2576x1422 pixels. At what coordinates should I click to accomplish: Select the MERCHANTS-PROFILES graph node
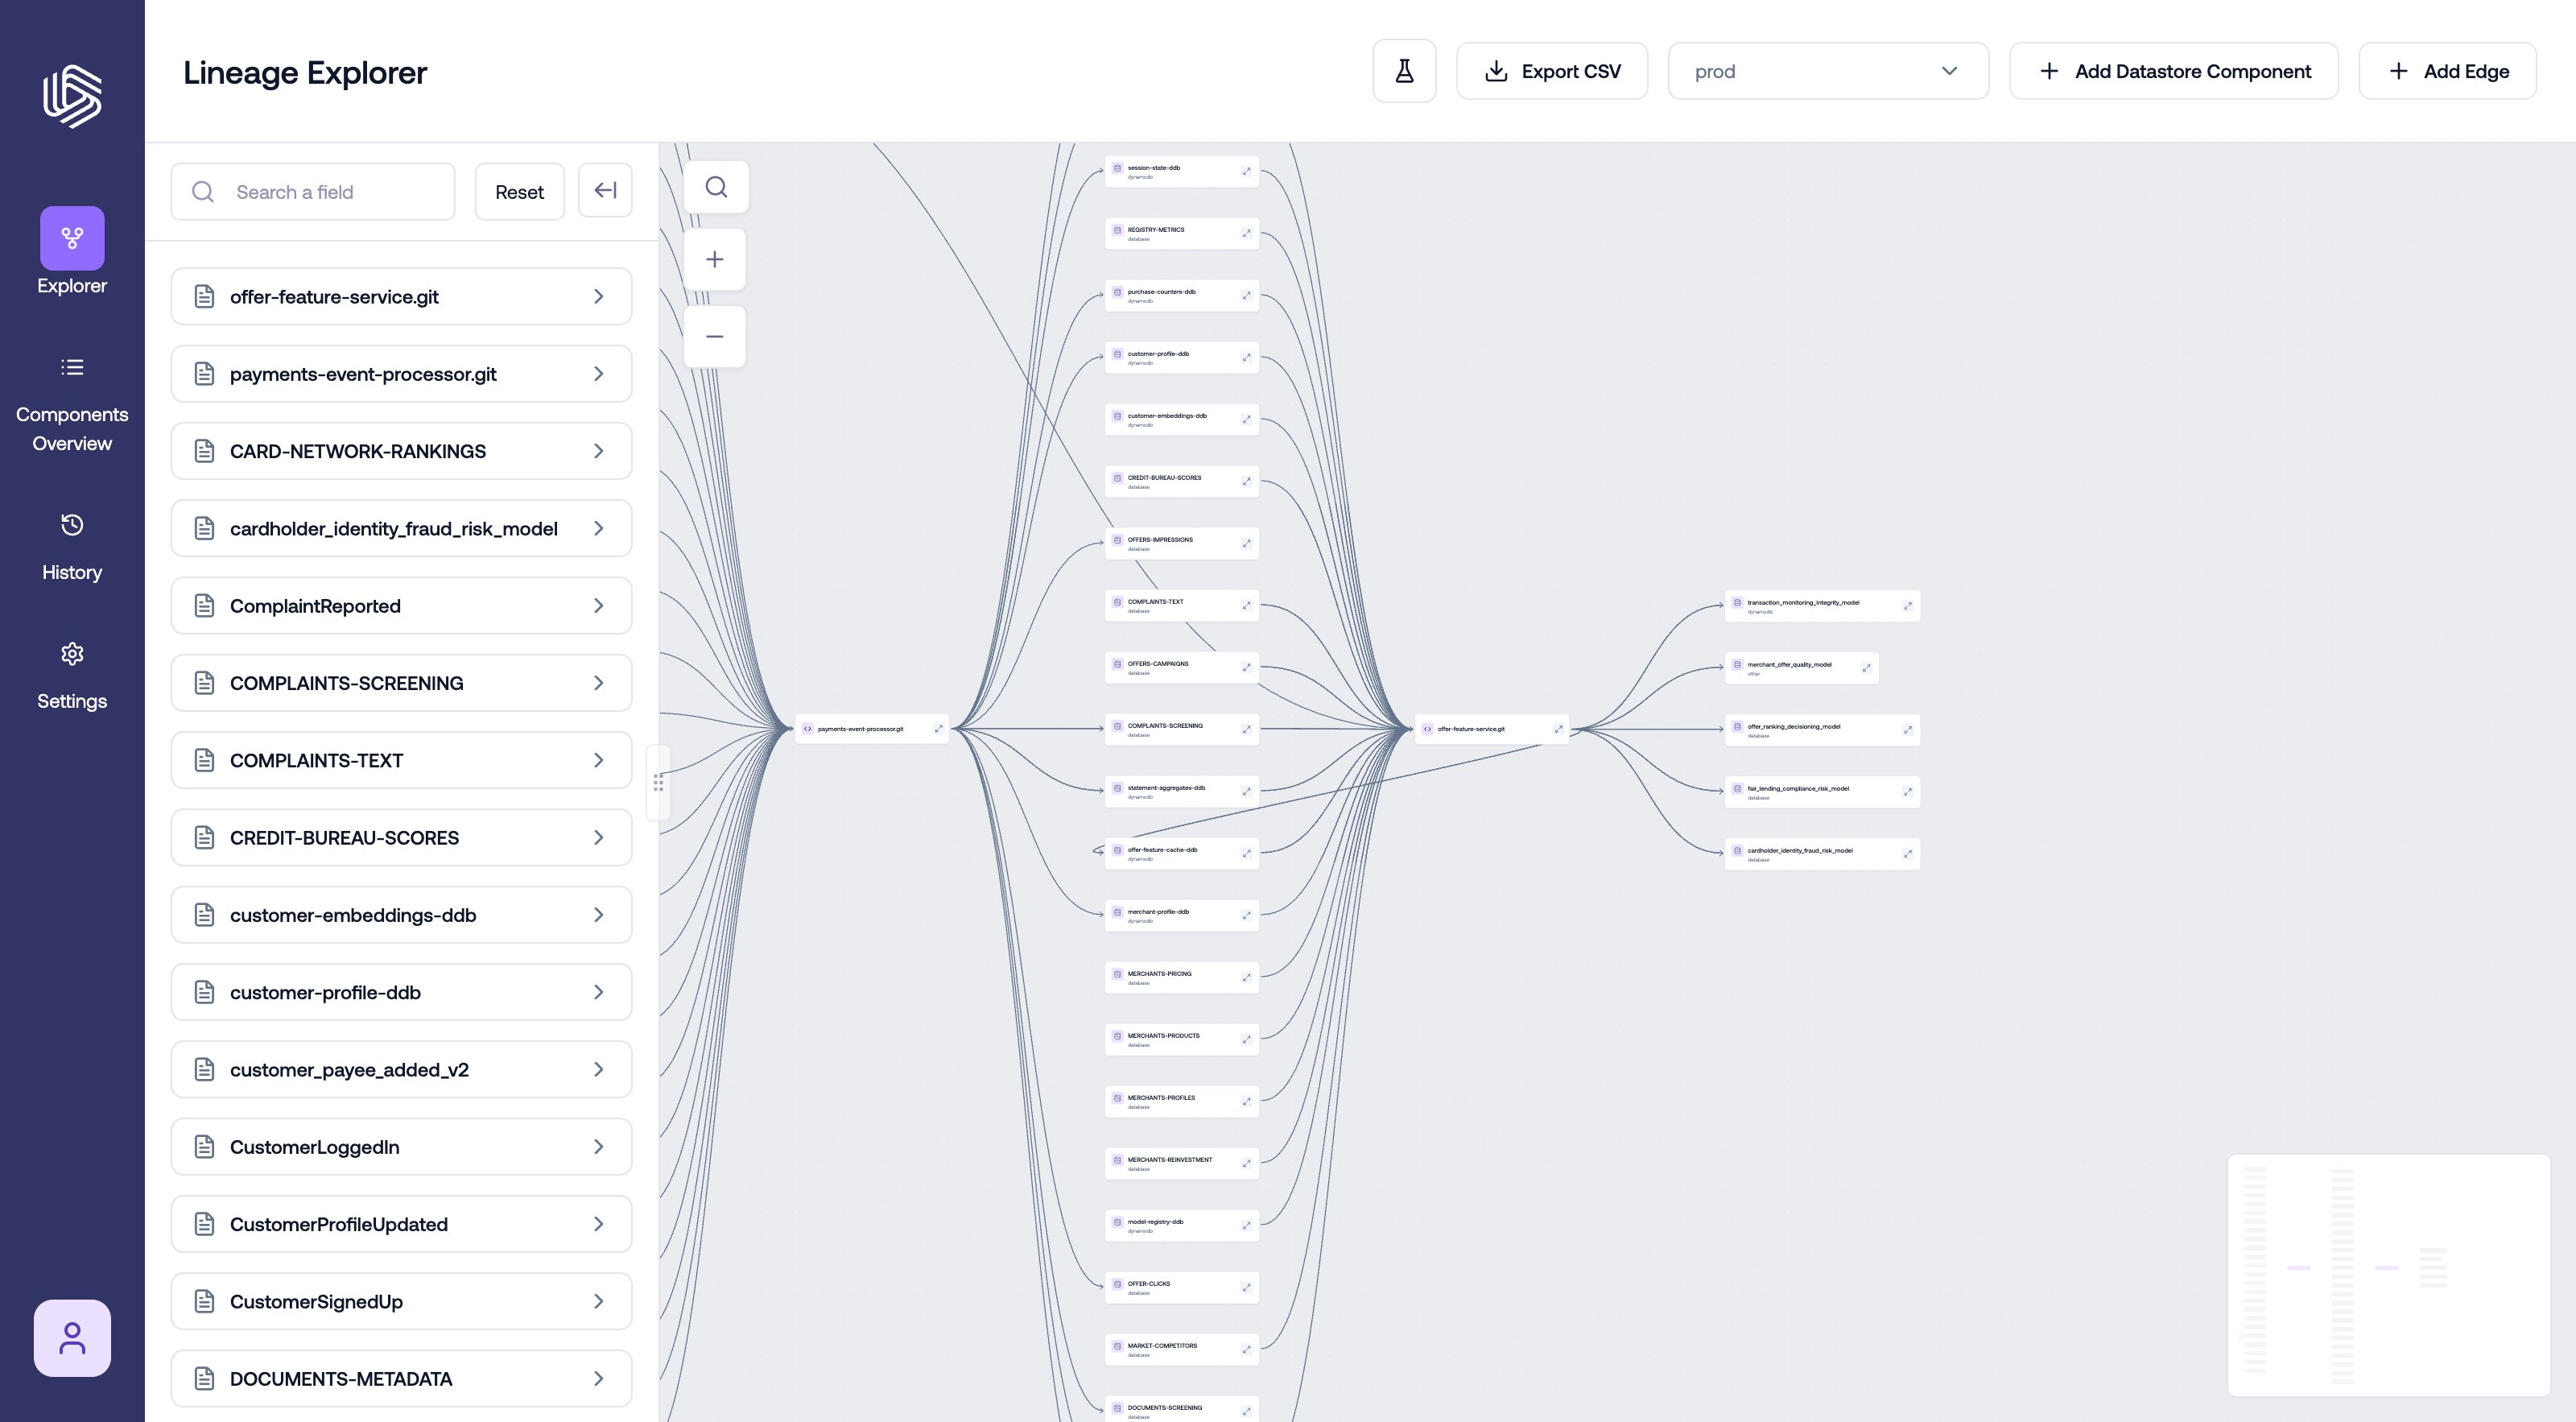pos(1182,1101)
